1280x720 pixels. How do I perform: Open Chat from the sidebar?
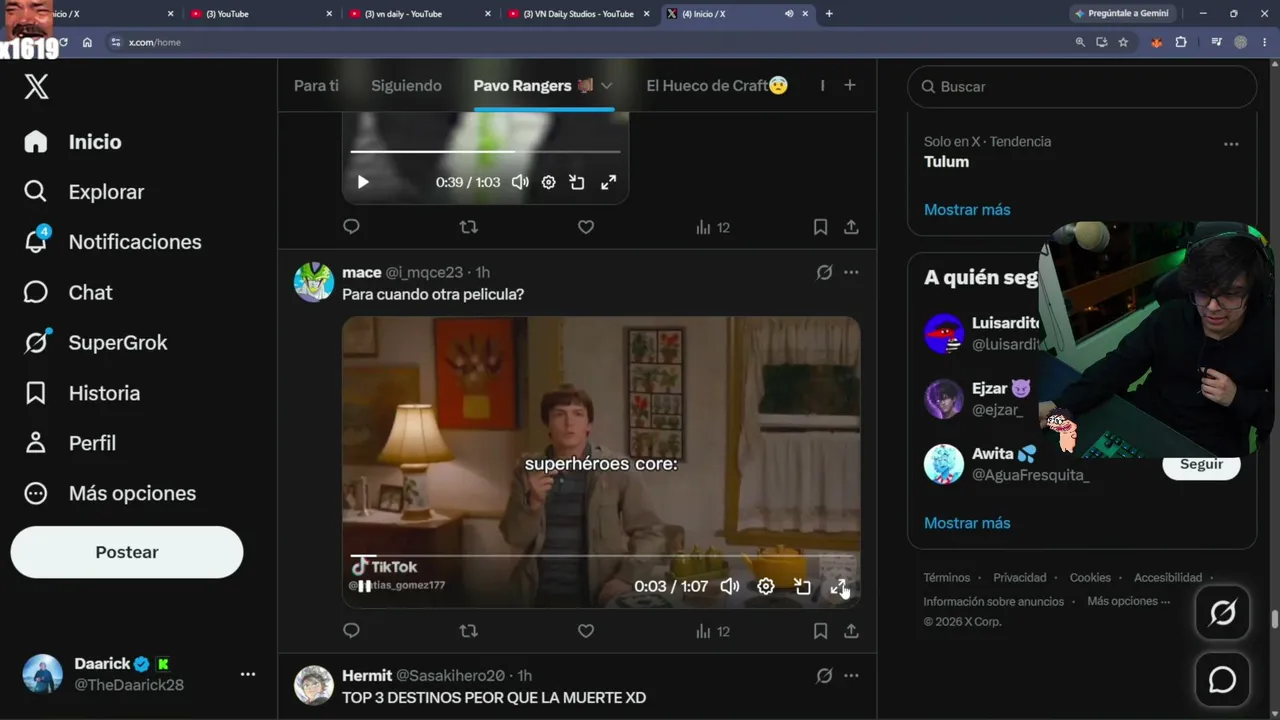[x=68, y=292]
